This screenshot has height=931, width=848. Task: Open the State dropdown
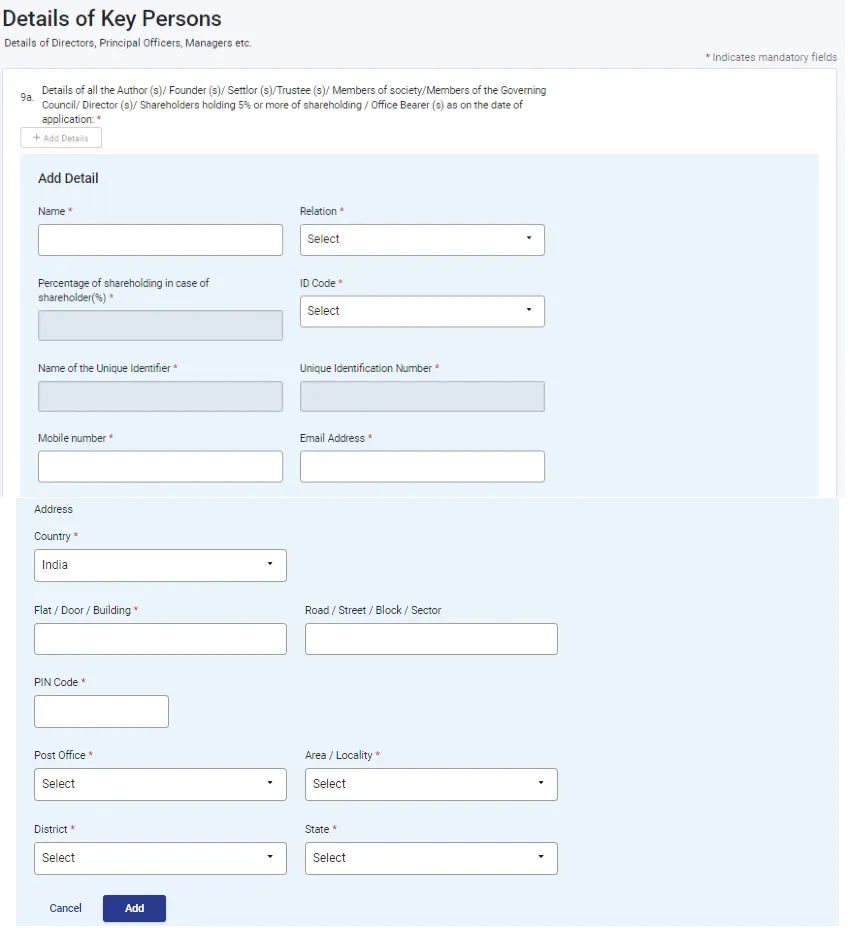[431, 858]
